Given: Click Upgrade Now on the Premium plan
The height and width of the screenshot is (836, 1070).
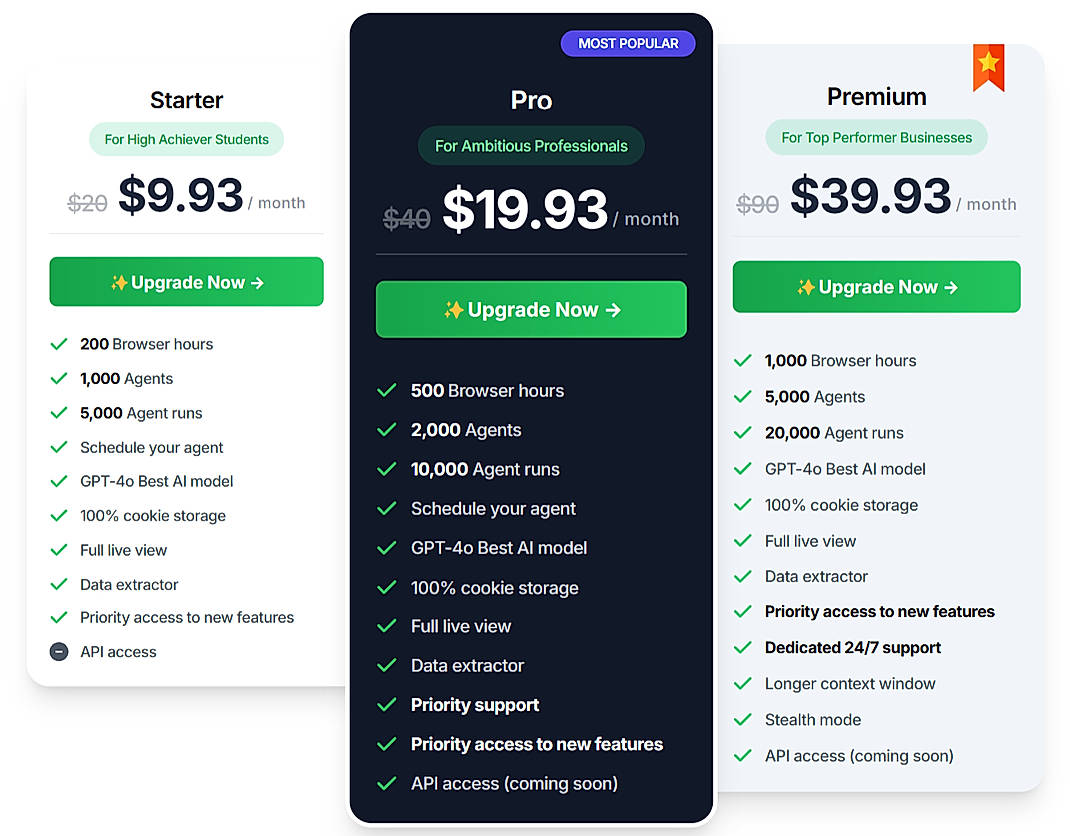Looking at the screenshot, I should tap(876, 287).
